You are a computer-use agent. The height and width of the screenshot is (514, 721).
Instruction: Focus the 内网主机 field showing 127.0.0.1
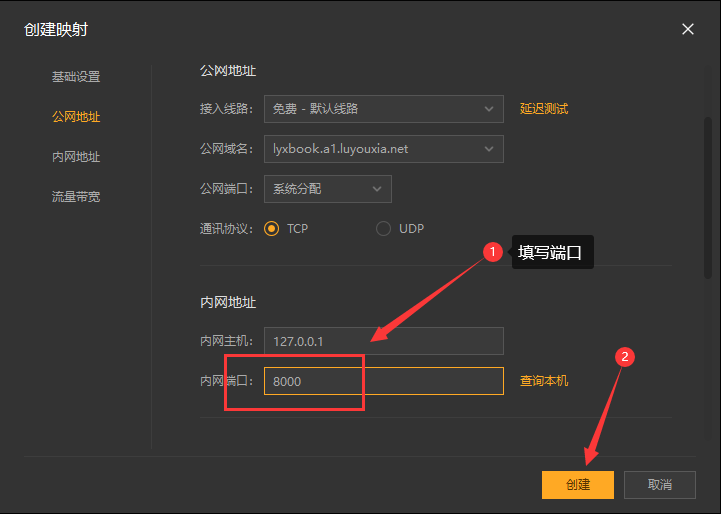[x=383, y=341]
